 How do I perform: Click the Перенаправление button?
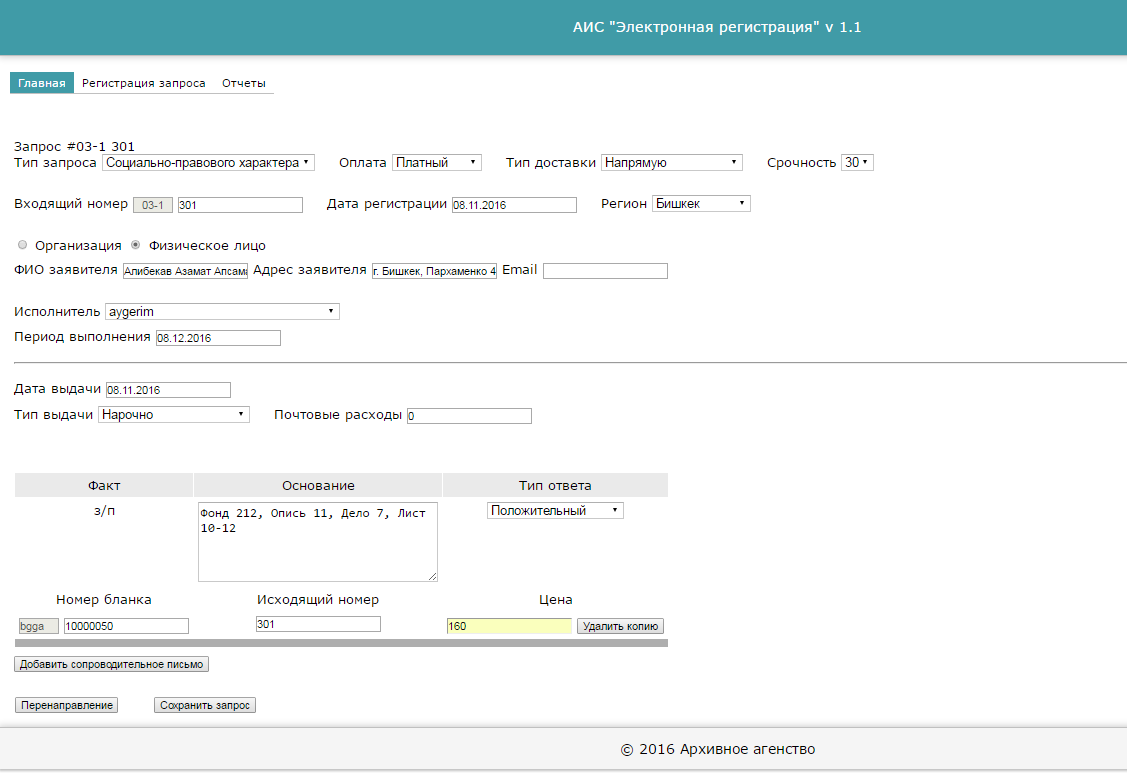coord(67,705)
